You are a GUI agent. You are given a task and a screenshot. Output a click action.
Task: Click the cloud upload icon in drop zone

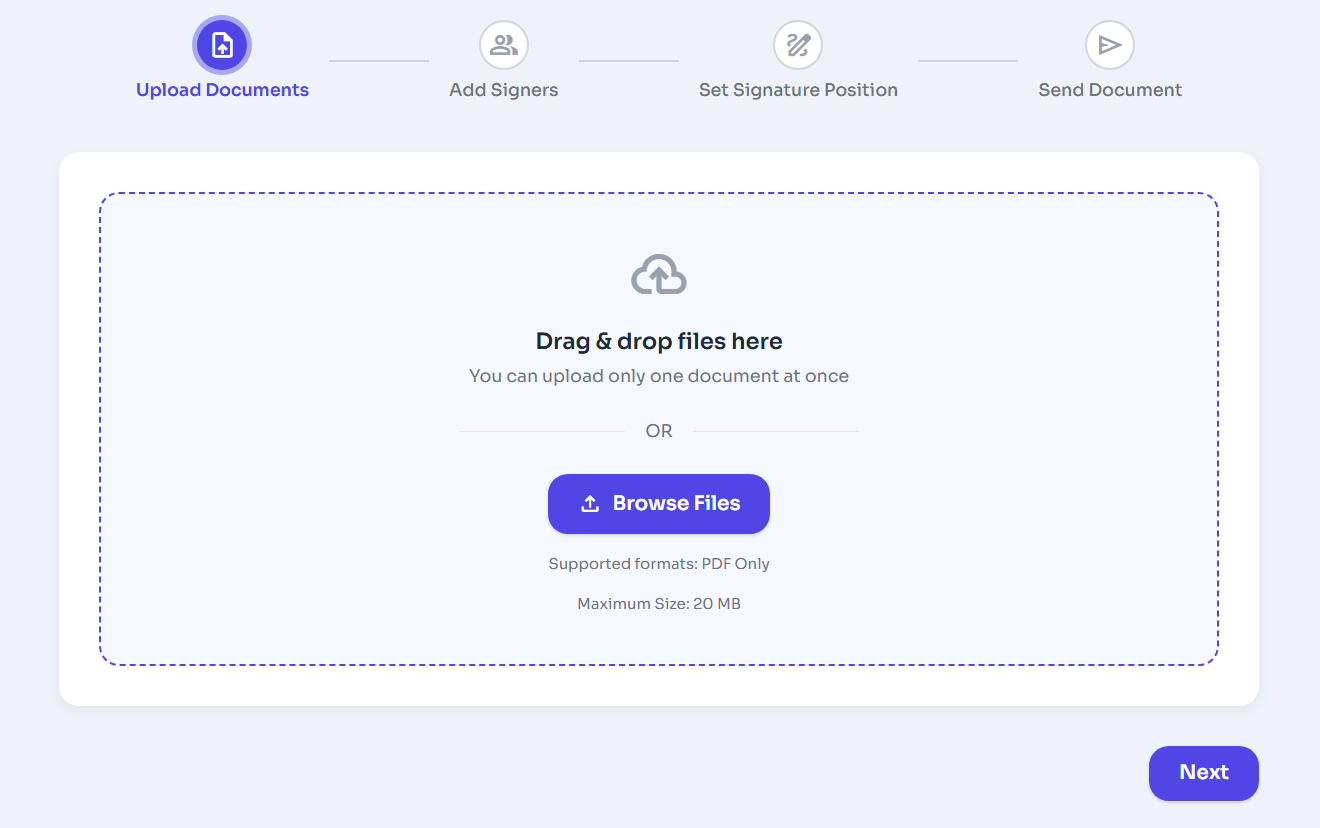(x=659, y=275)
